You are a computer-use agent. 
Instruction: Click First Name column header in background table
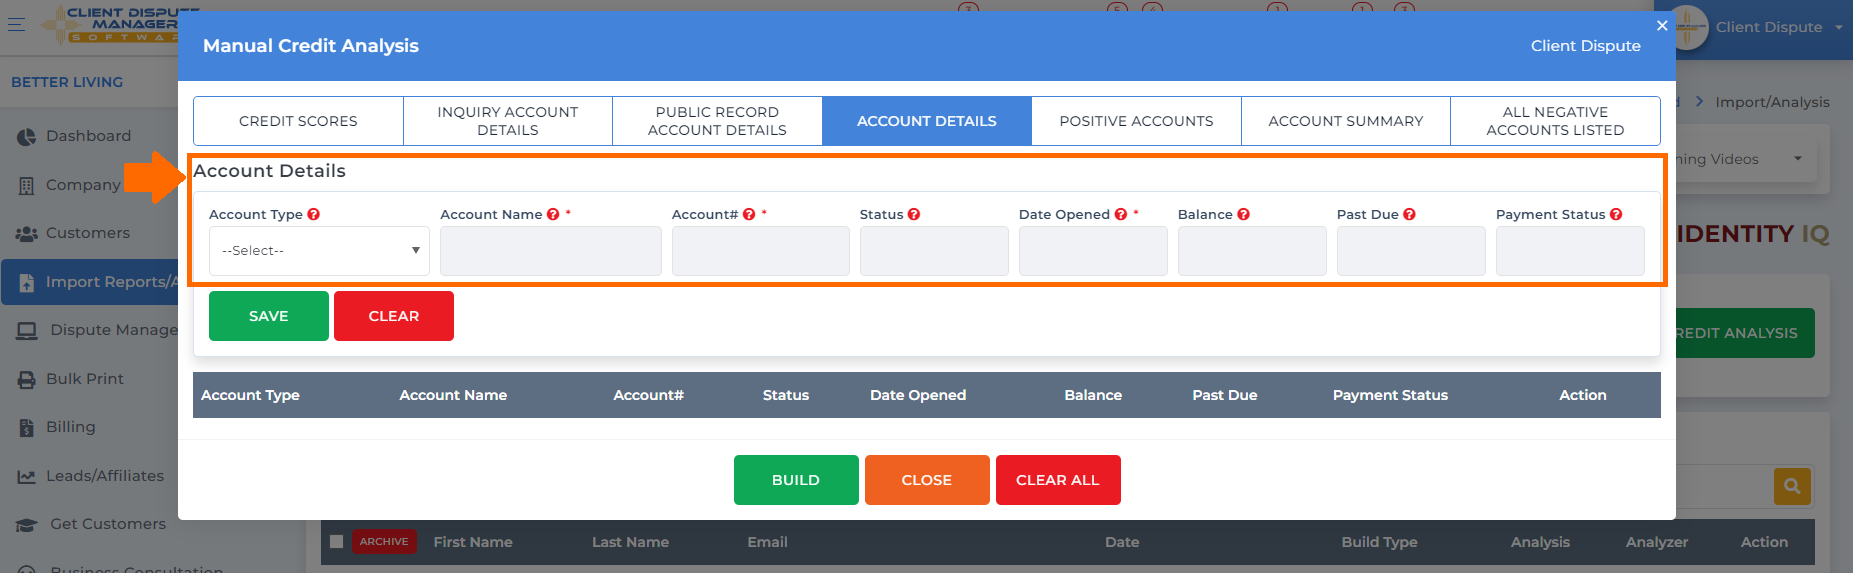(473, 542)
